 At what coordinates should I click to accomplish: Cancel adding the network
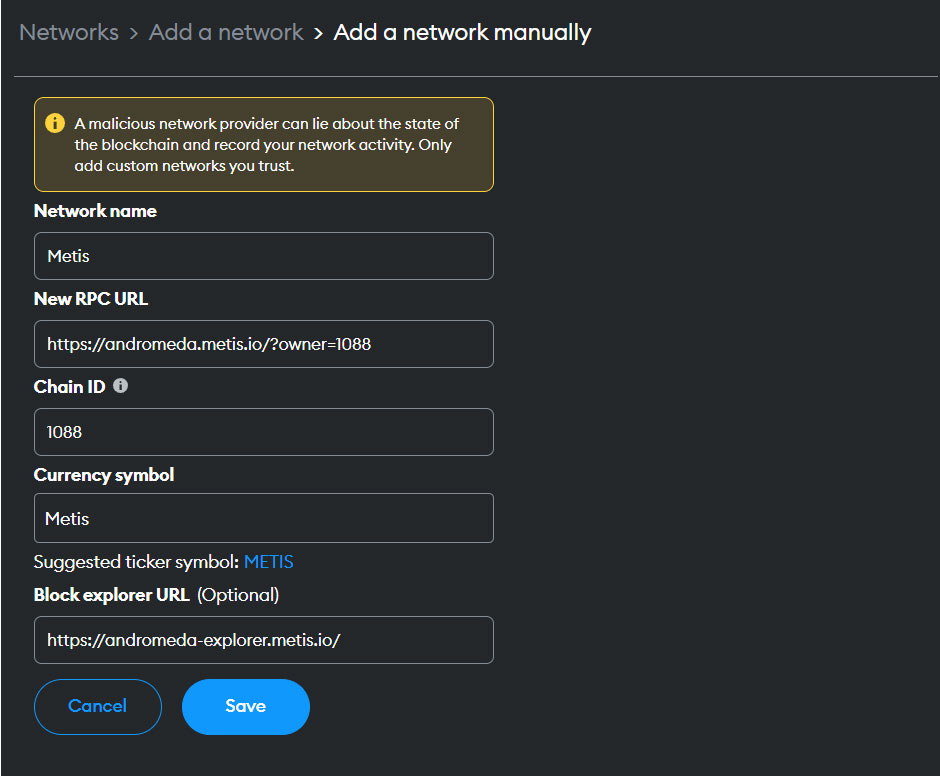tap(97, 706)
